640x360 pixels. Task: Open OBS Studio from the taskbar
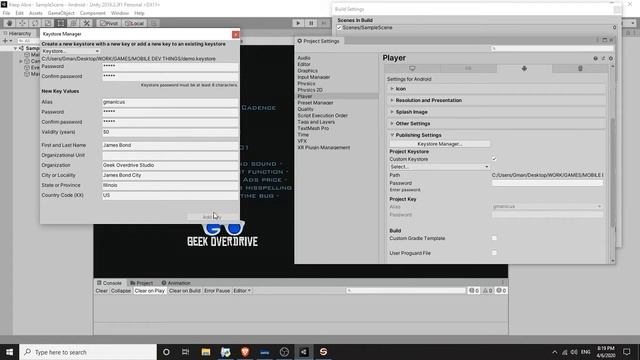point(284,352)
